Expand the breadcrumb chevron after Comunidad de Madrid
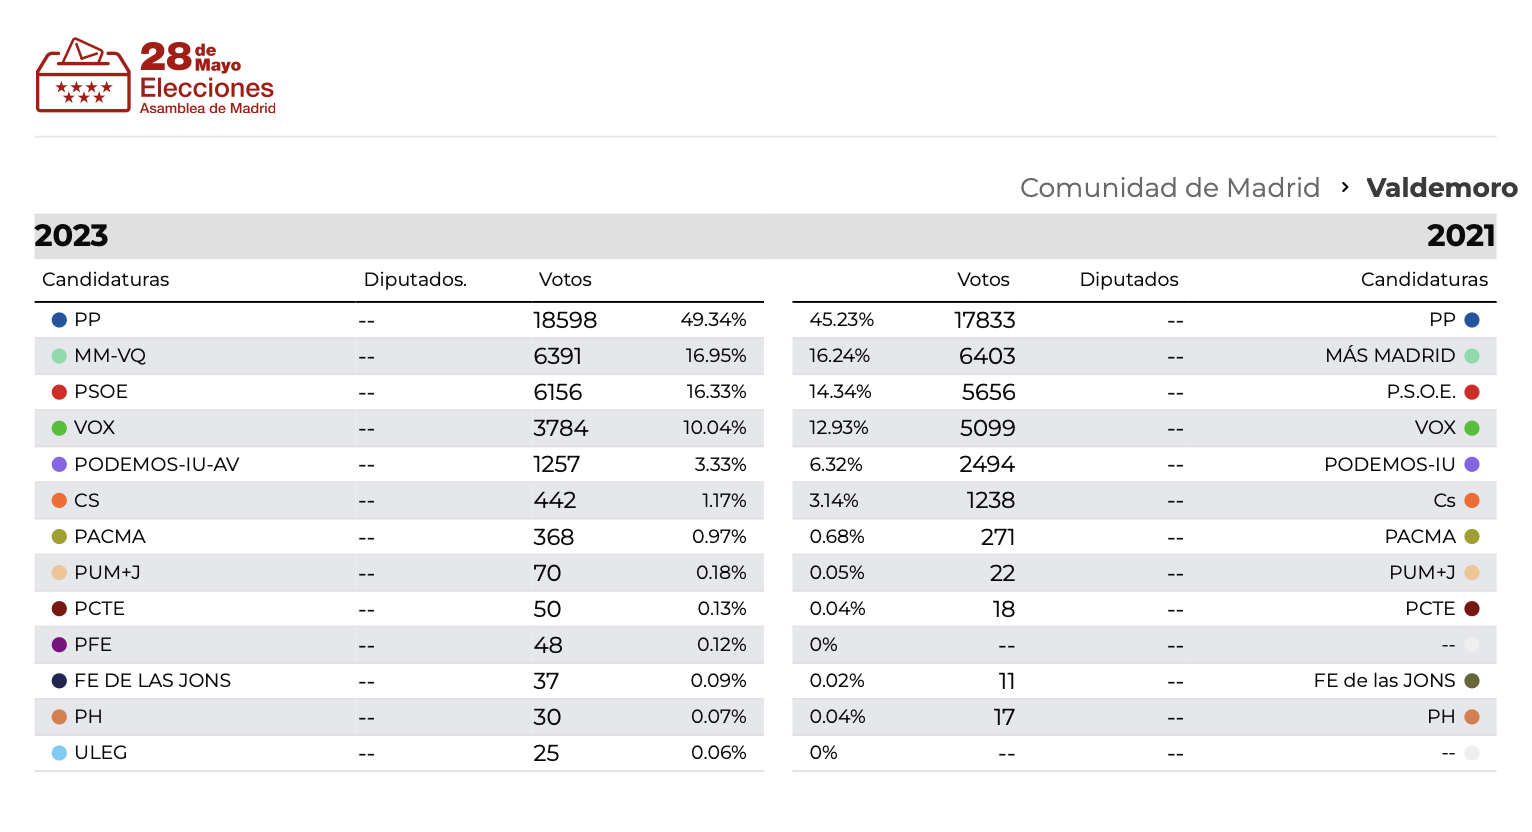This screenshot has height=832, width=1532. (x=1343, y=187)
